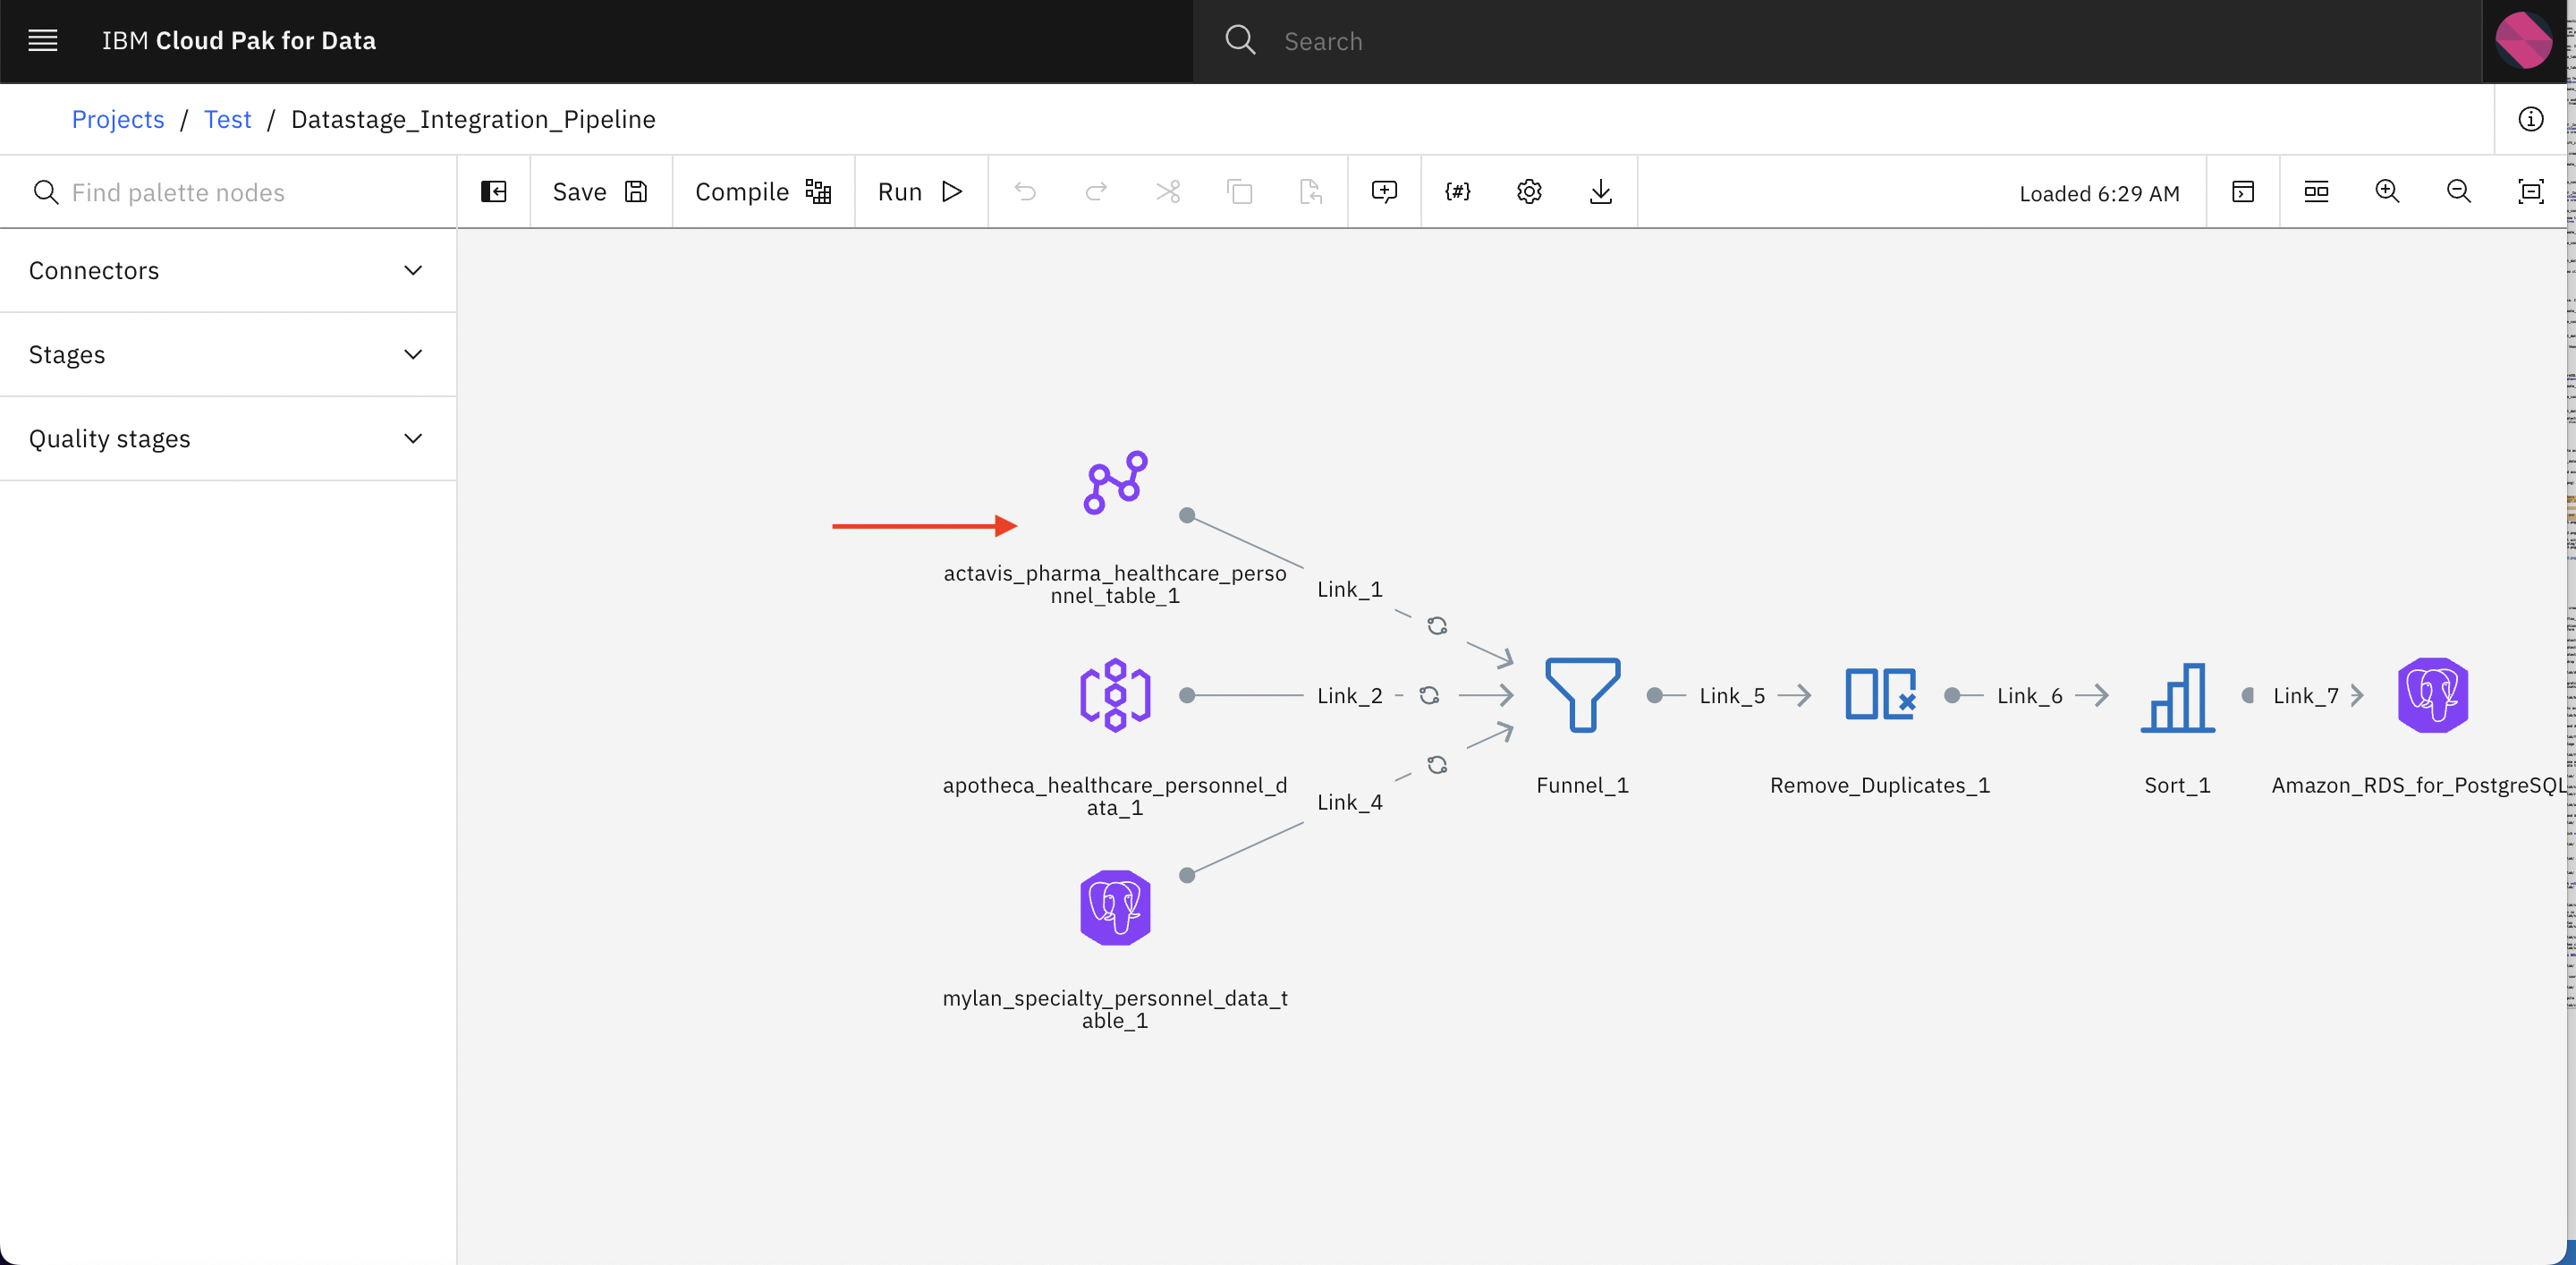Screen dimensions: 2576x1265
Task: Open the hamburger navigation menu
Action: 42,41
